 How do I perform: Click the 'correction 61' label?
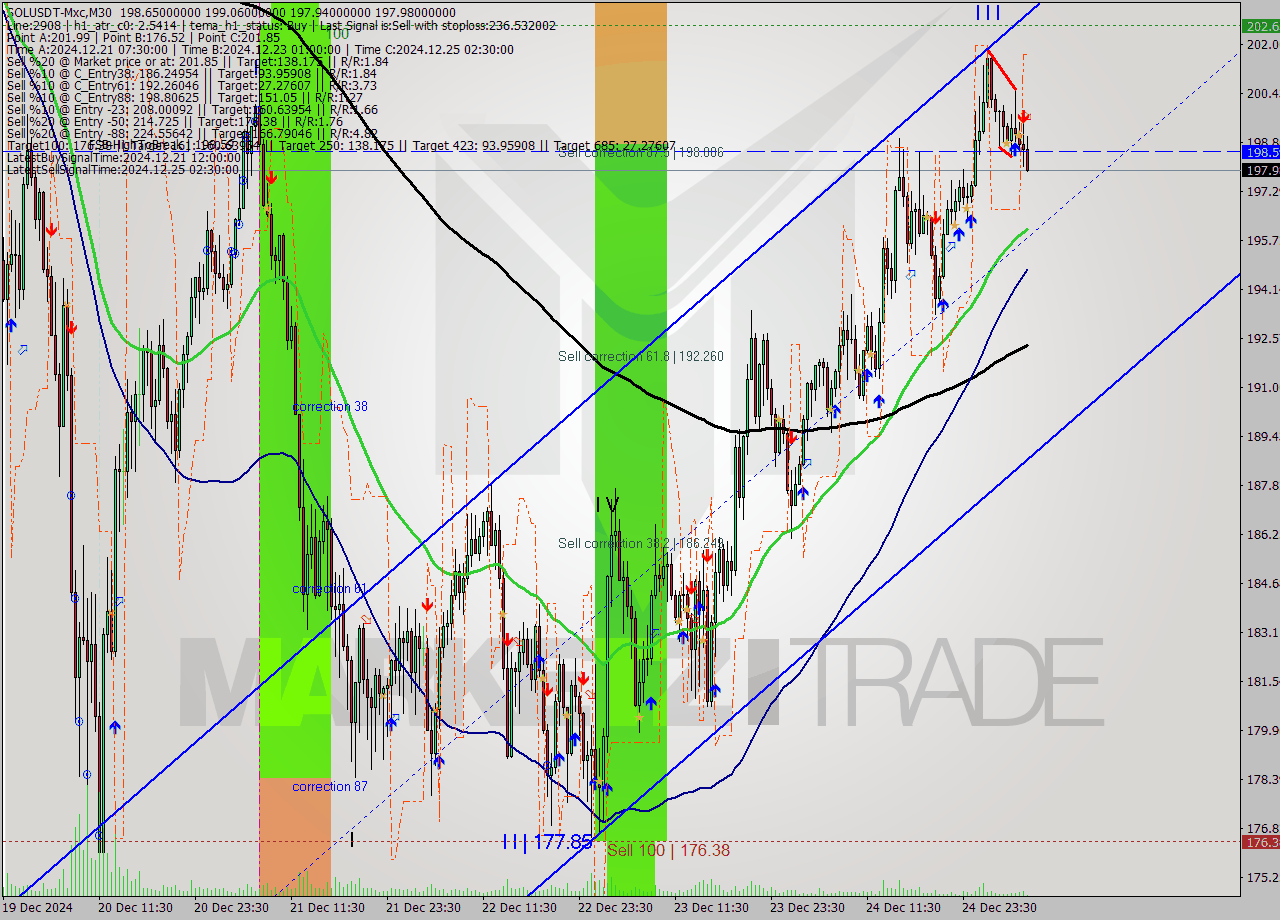(329, 589)
